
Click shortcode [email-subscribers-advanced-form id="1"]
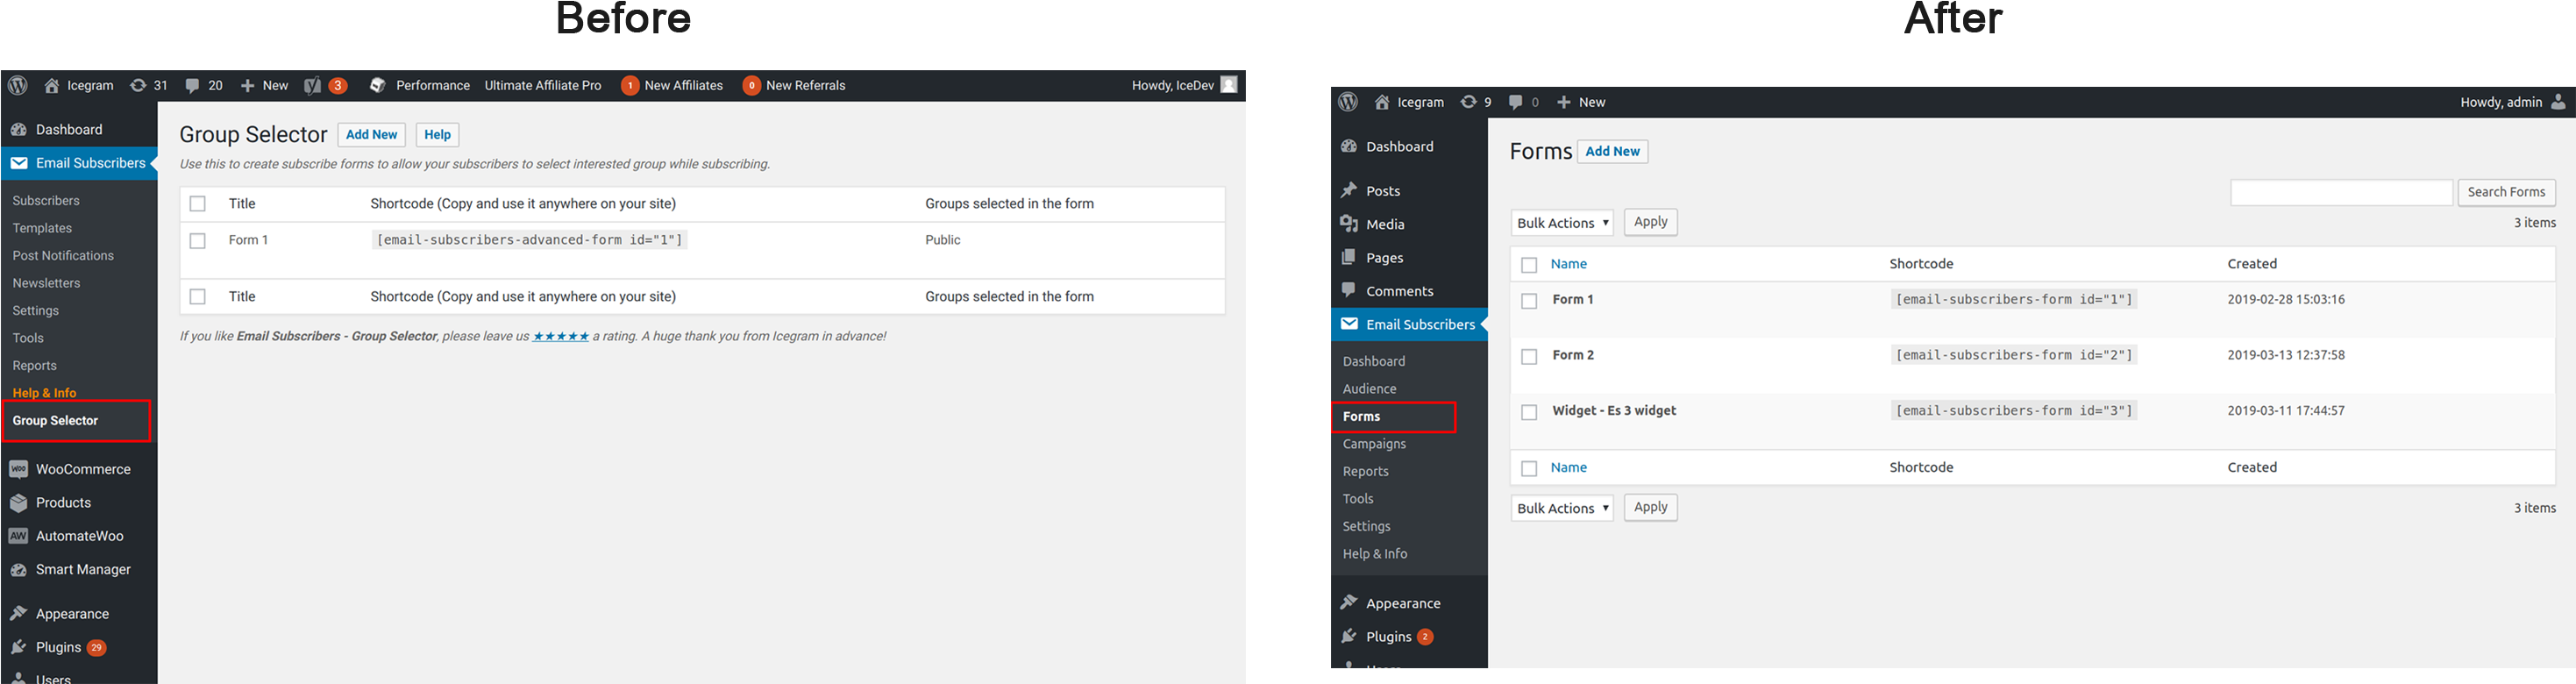tap(529, 240)
